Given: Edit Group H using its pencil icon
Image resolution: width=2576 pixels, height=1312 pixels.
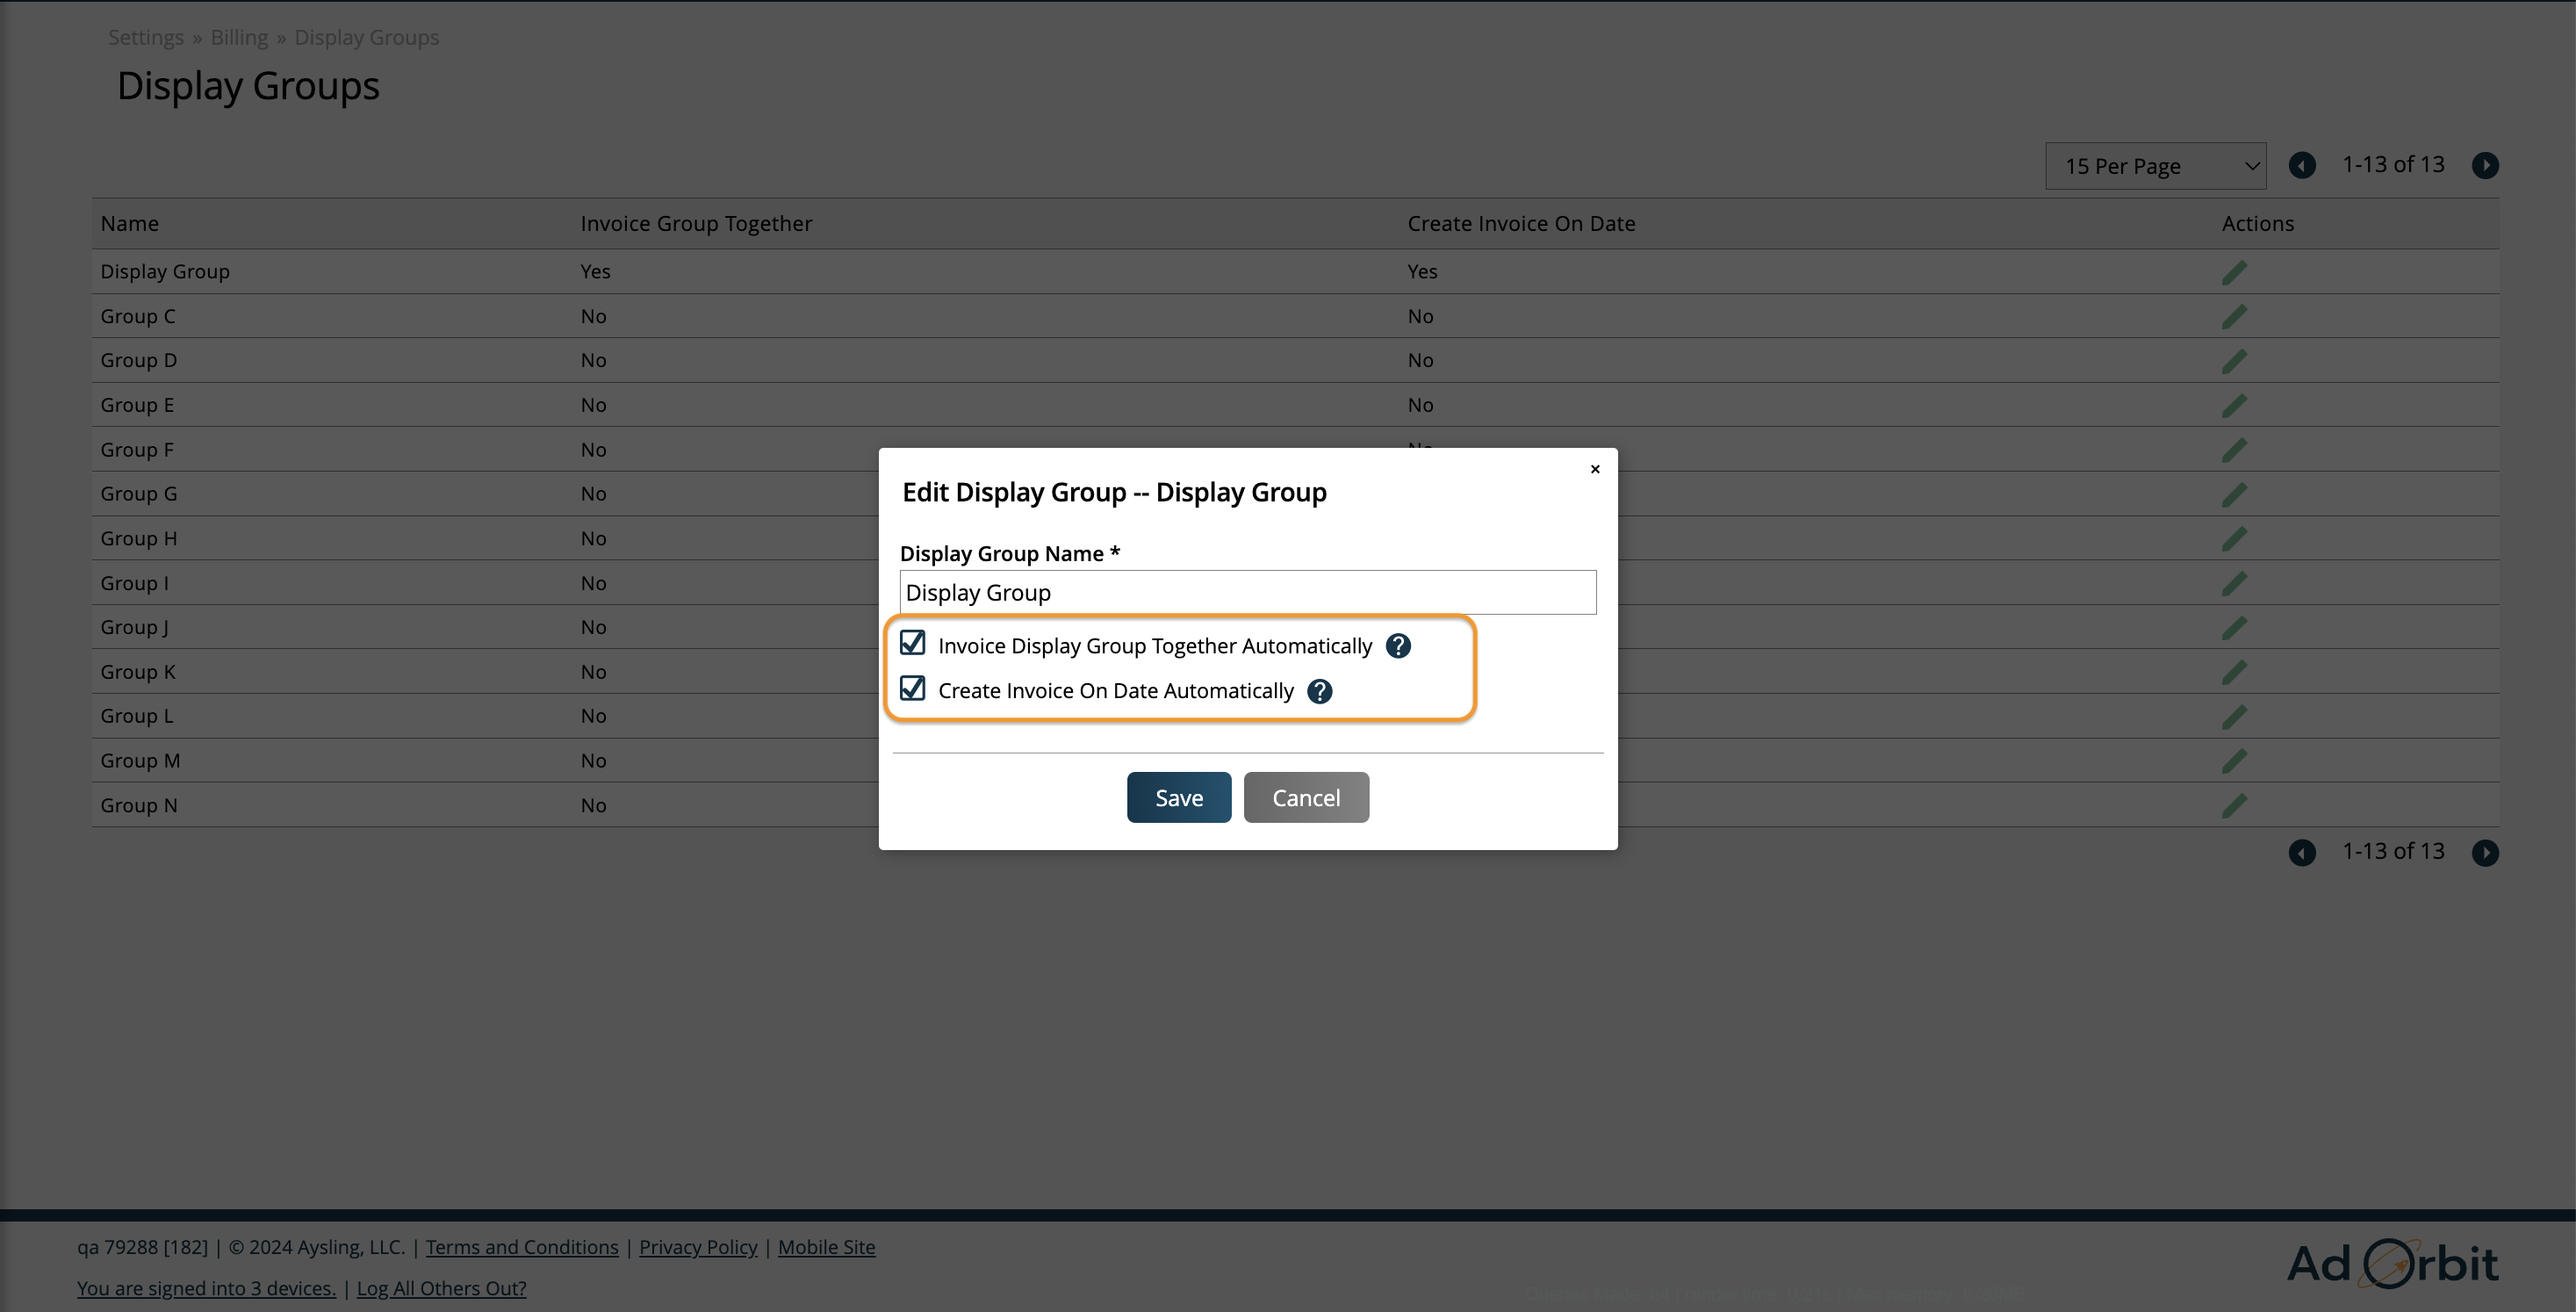Looking at the screenshot, I should (x=2235, y=538).
